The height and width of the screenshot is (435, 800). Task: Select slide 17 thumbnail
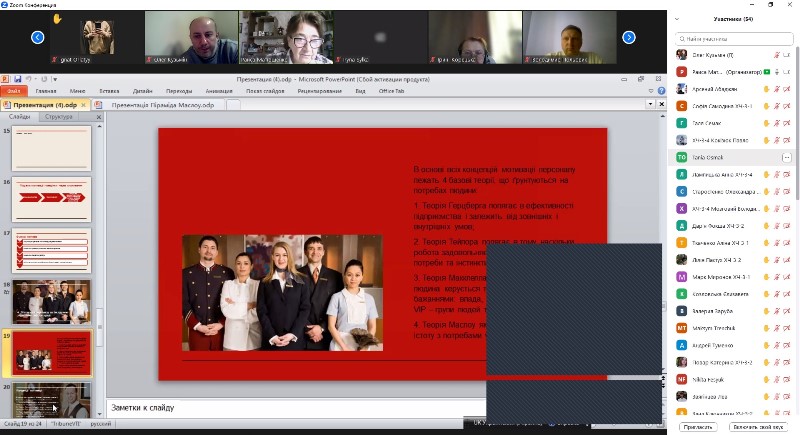click(52, 250)
